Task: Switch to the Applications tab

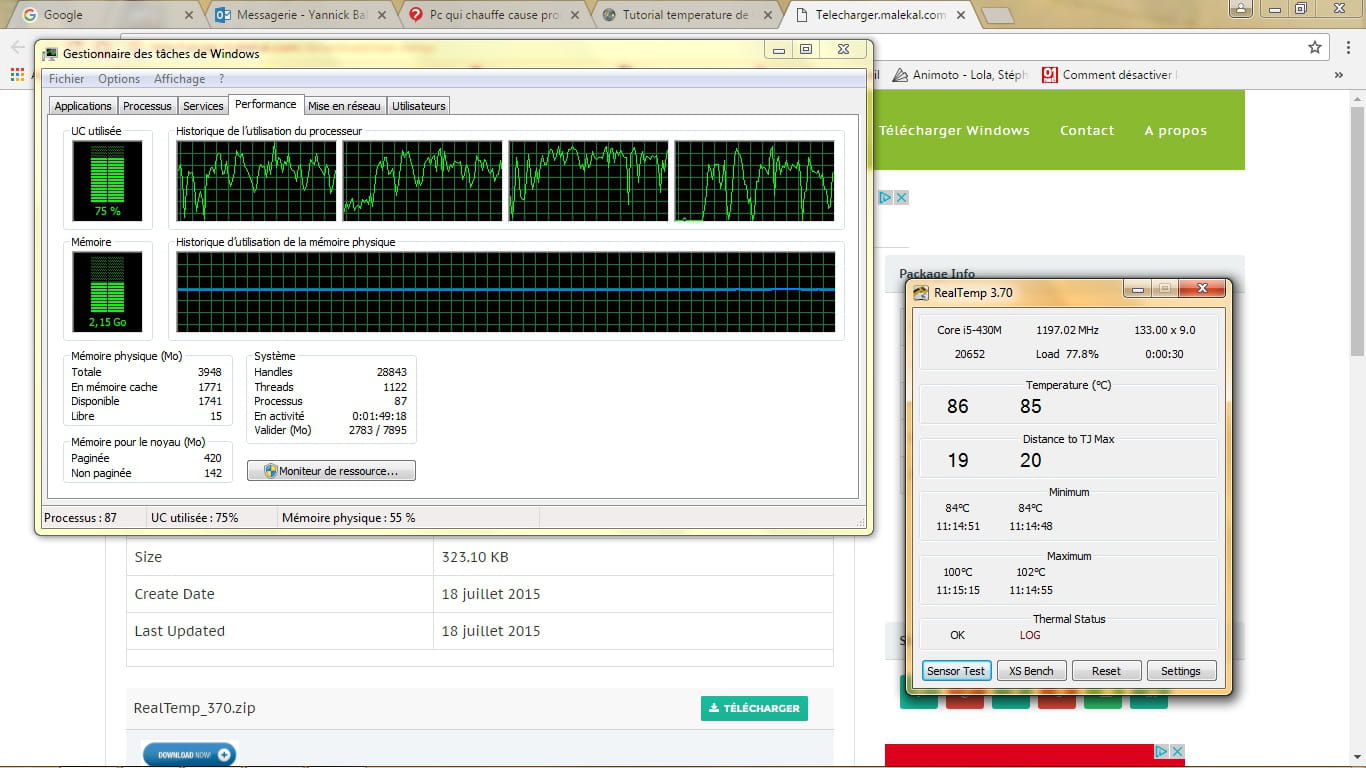Action: click(83, 106)
